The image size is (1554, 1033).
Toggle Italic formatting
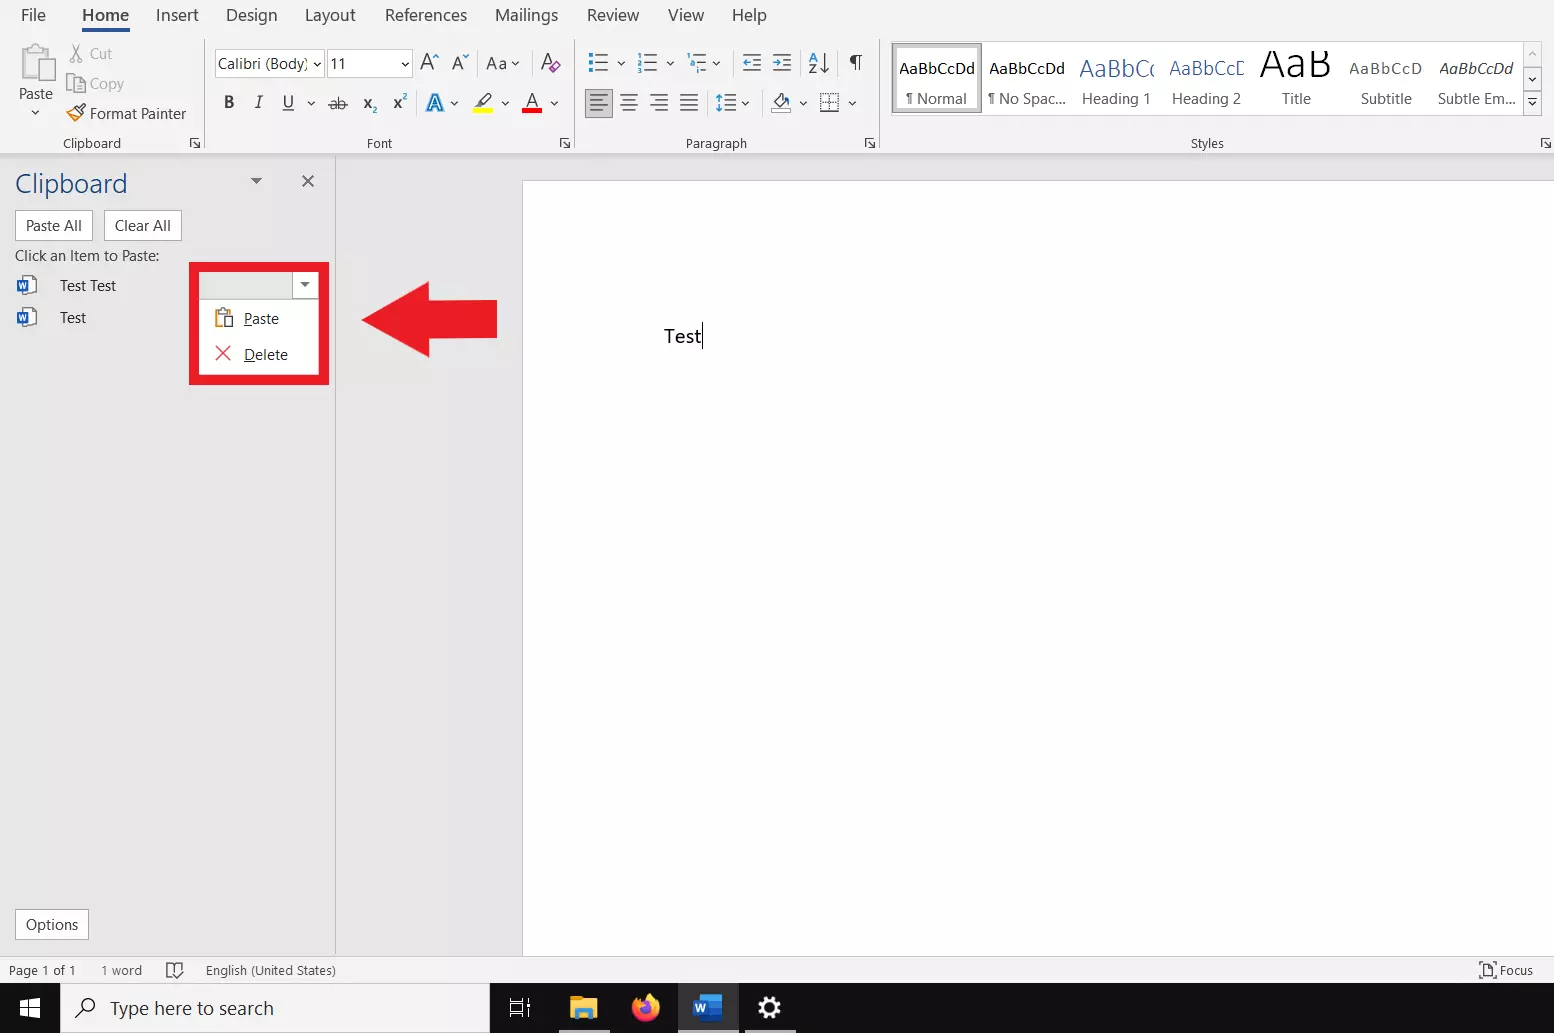259,103
